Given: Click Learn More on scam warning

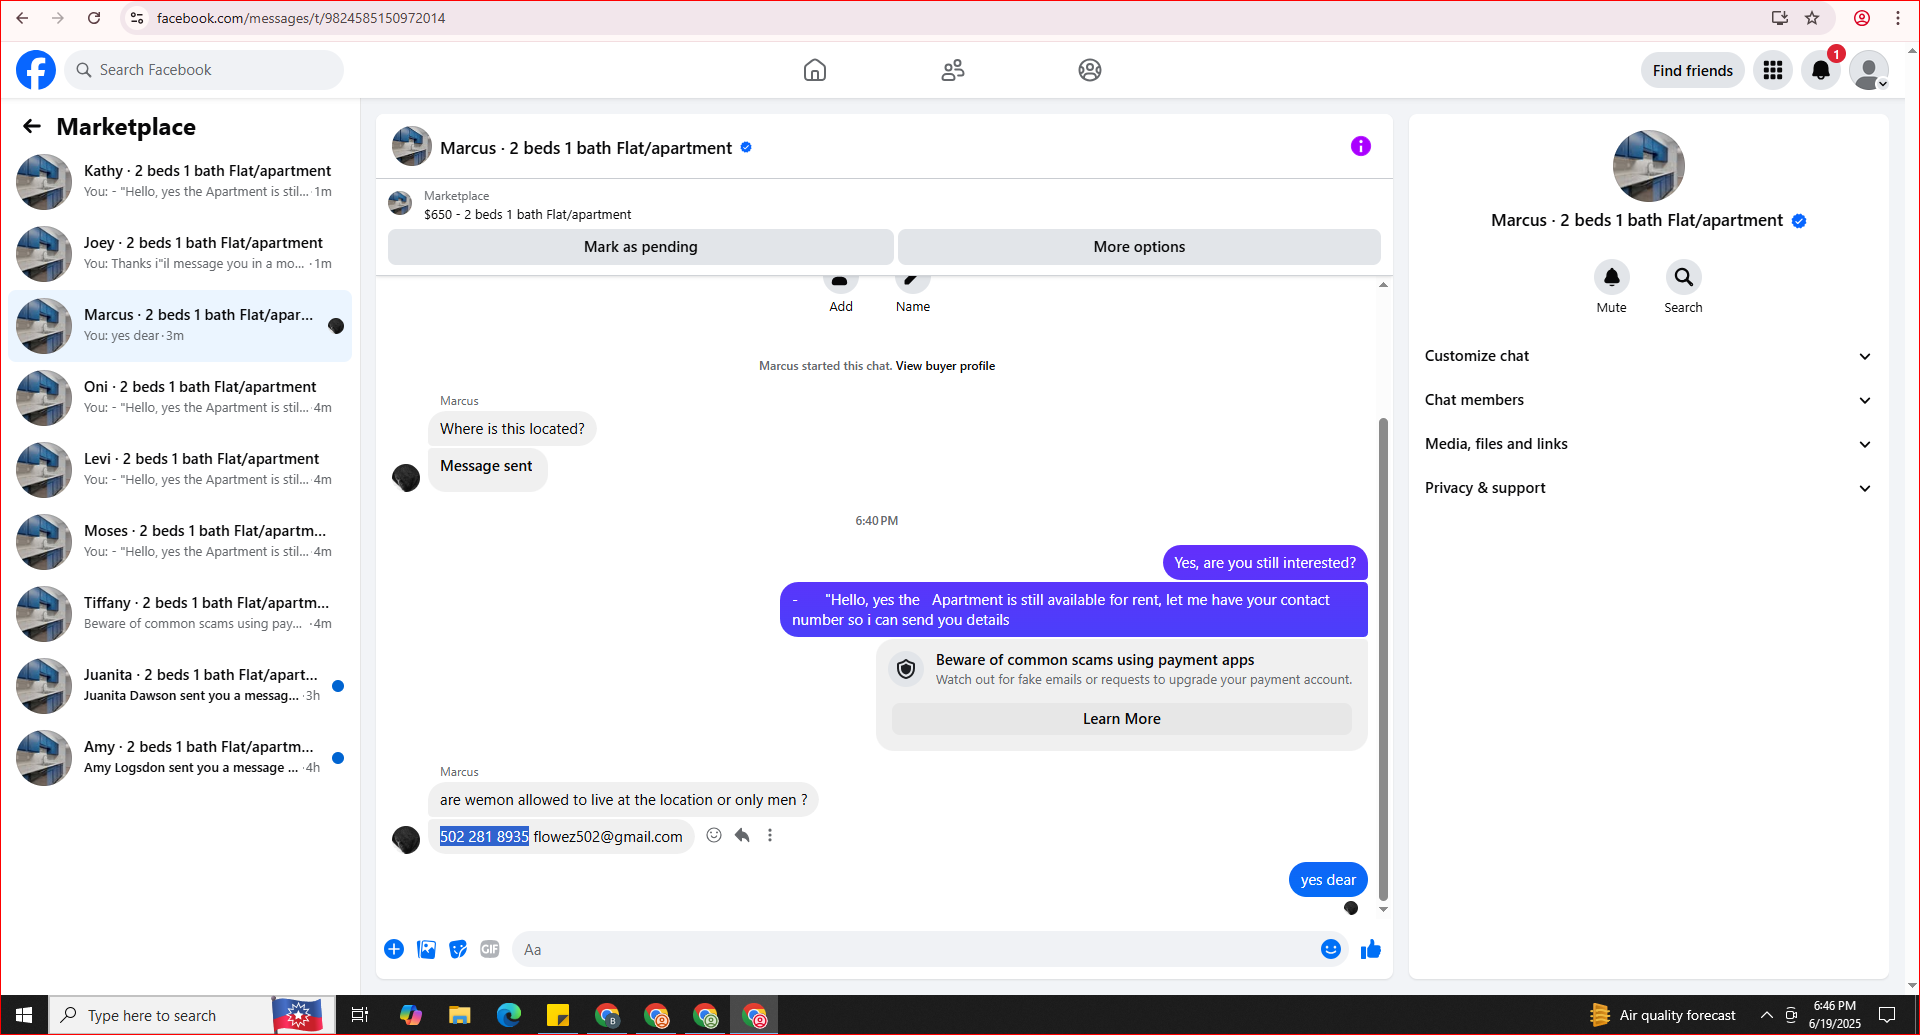Looking at the screenshot, I should click(x=1121, y=719).
